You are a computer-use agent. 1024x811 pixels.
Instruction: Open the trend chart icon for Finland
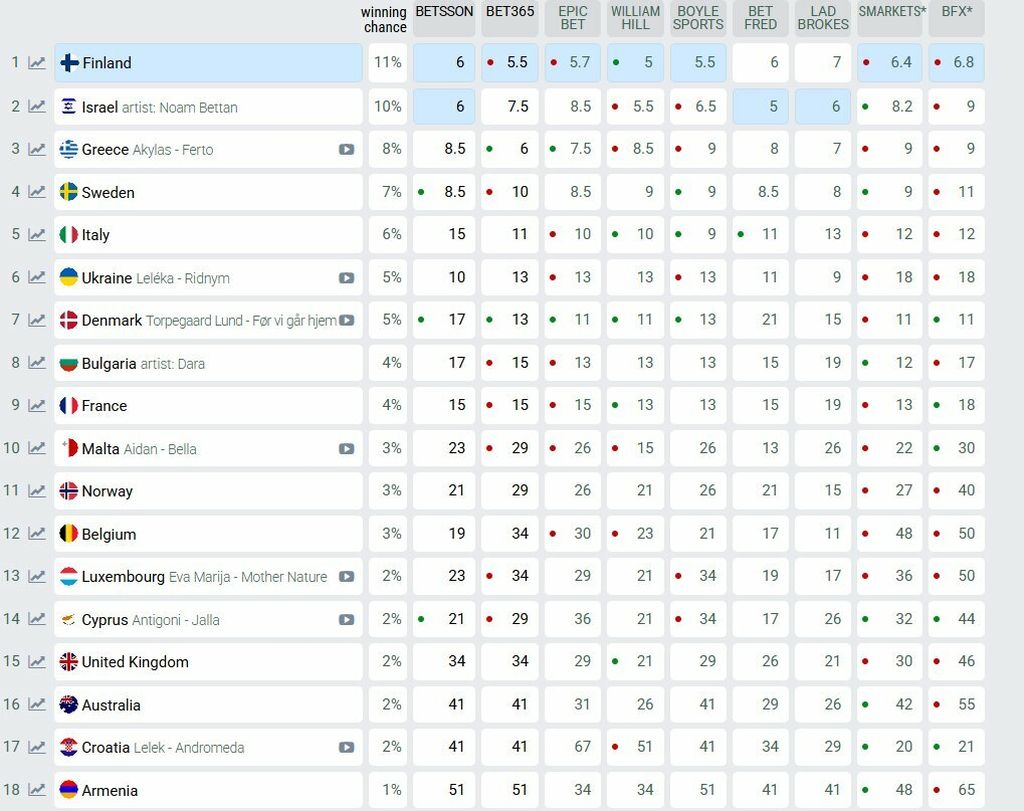point(37,63)
